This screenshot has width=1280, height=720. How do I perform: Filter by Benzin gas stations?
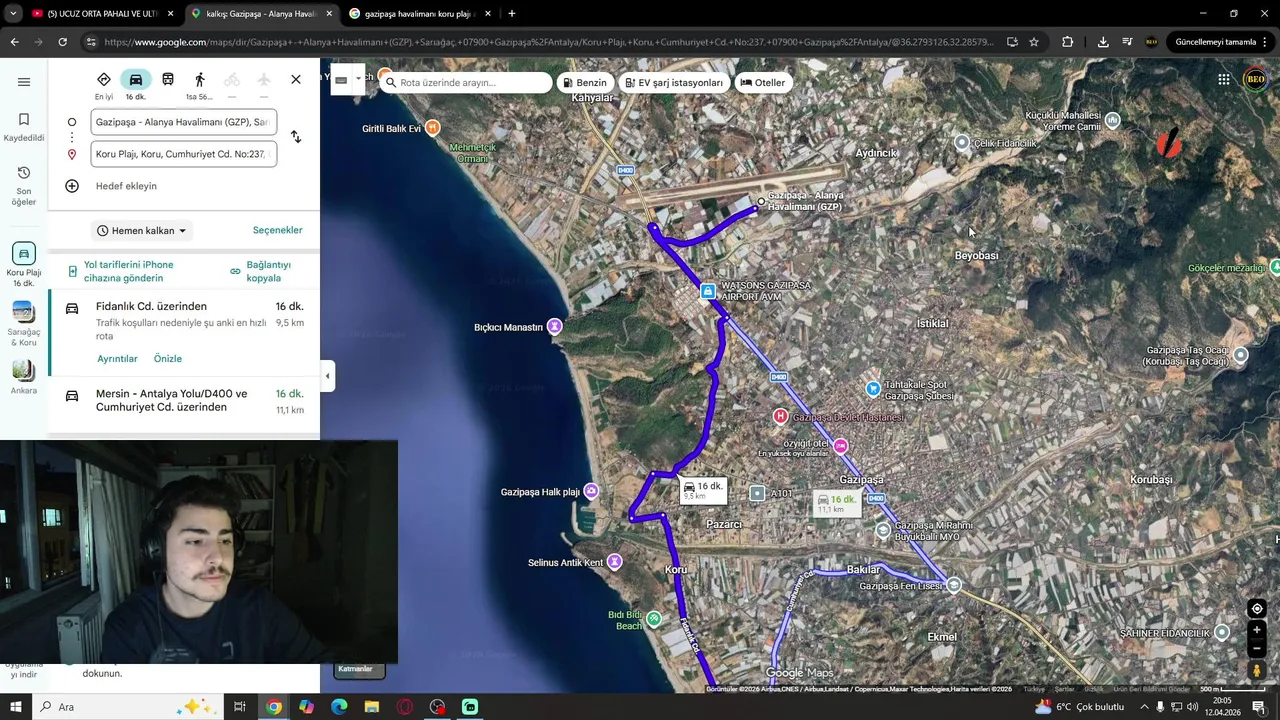click(x=585, y=83)
